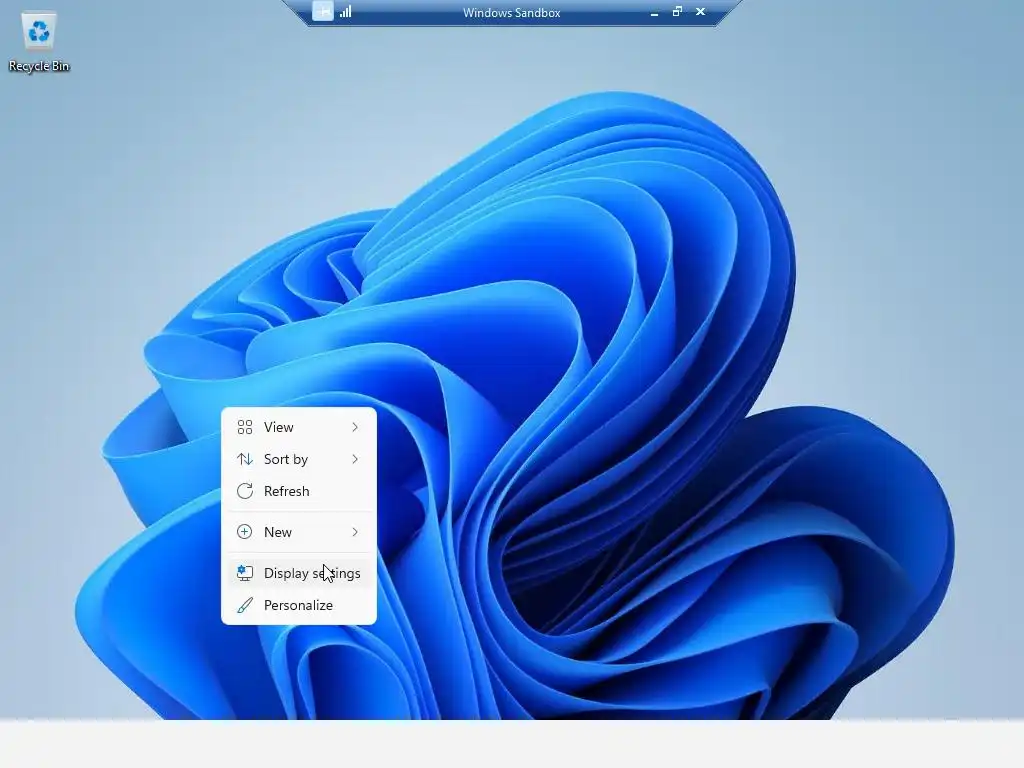The height and width of the screenshot is (768, 1024).
Task: Select Refresh in the context menu
Action: click(x=298, y=491)
